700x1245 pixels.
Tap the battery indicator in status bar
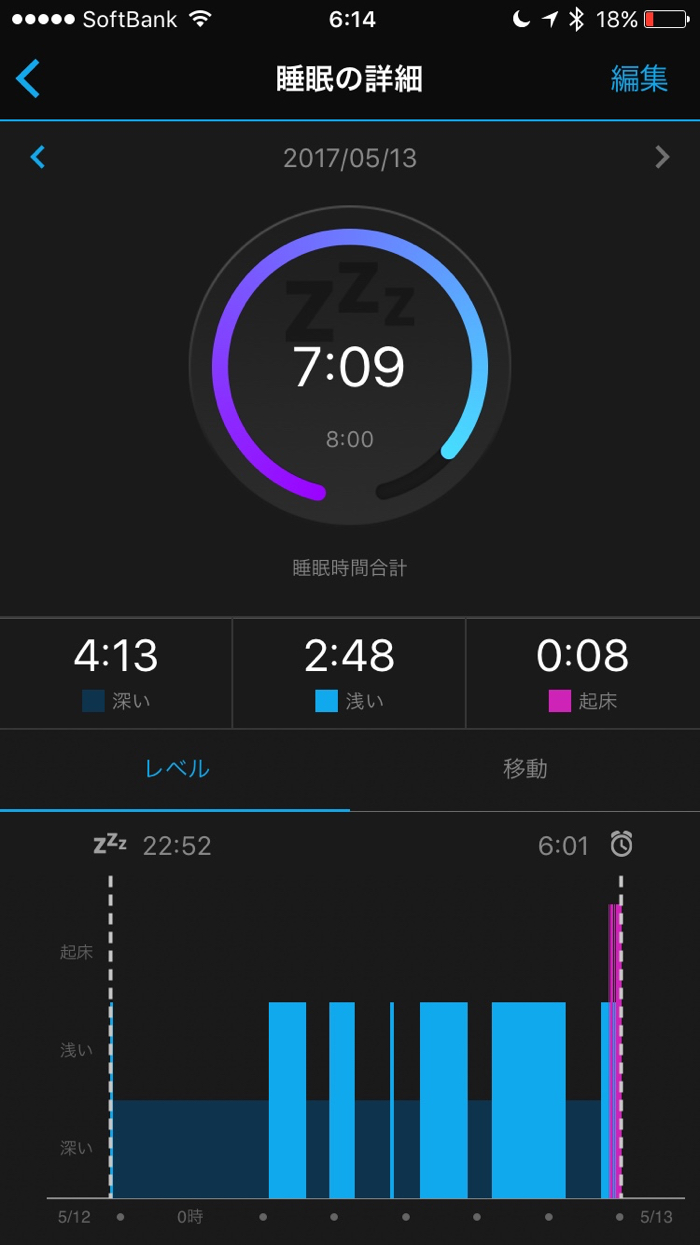(666, 19)
